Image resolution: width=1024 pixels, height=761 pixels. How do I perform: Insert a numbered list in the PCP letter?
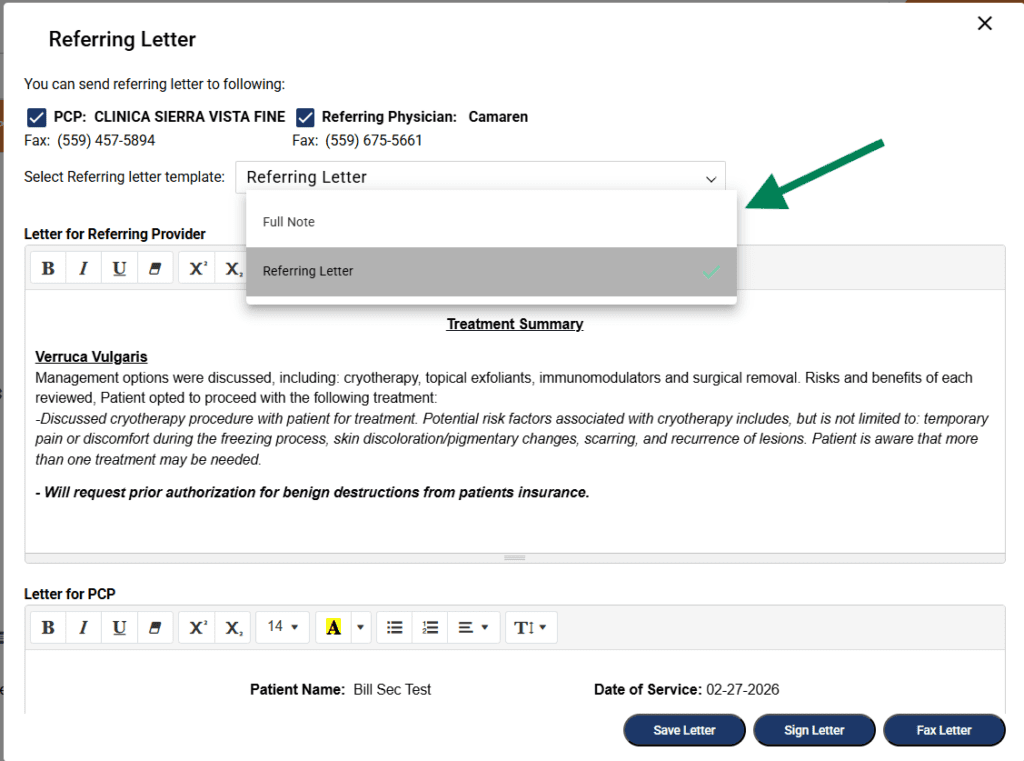[430, 627]
